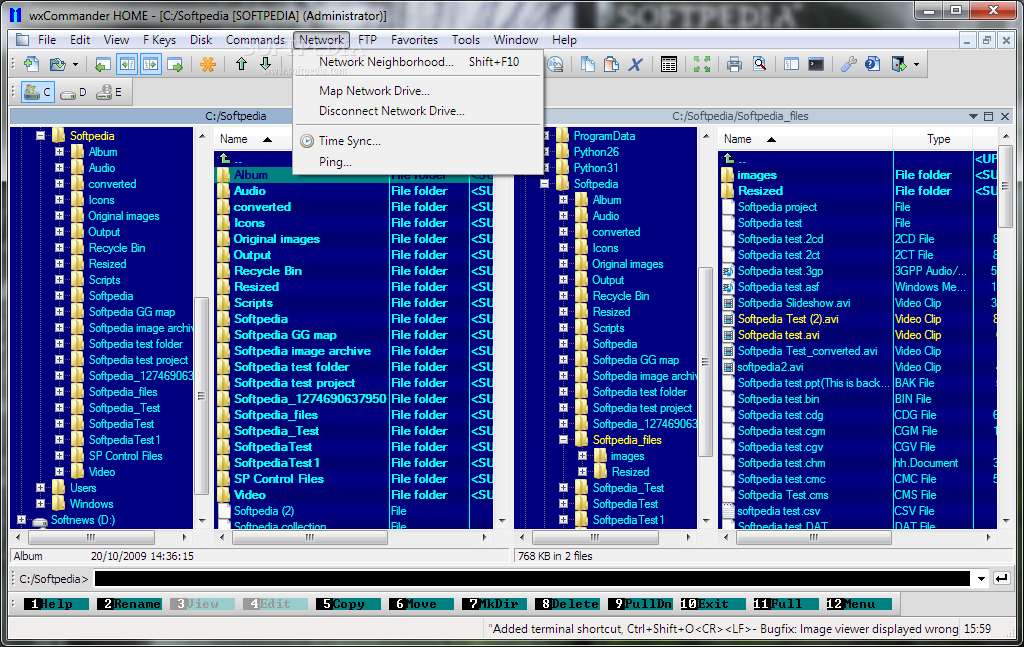Screen dimensions: 1024x647
Task: Choose Disconnect Network Drive entry
Action: [418, 111]
